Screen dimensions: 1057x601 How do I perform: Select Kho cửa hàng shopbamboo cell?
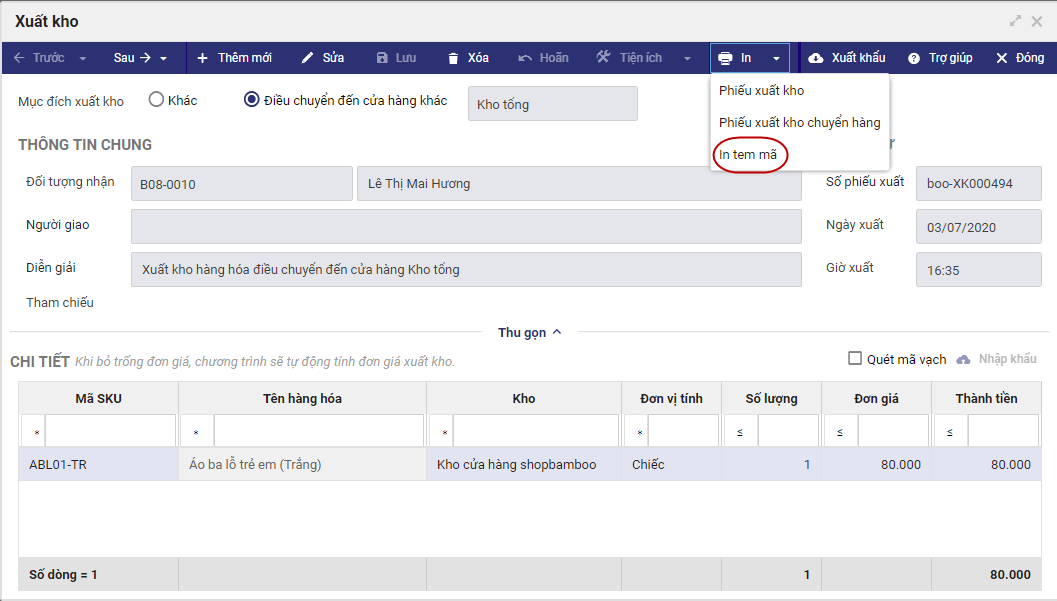524,464
